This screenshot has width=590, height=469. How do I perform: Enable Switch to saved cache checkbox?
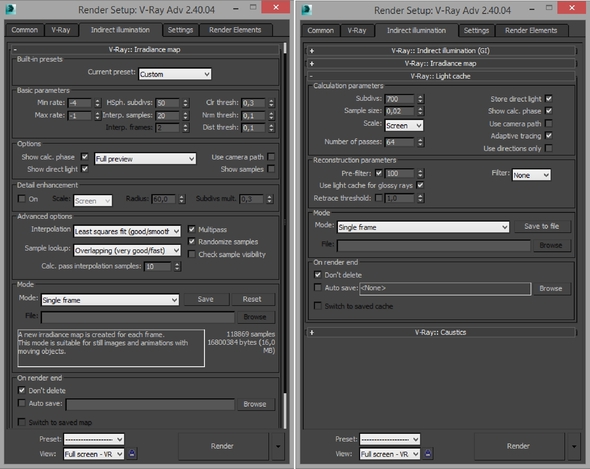tap(318, 306)
